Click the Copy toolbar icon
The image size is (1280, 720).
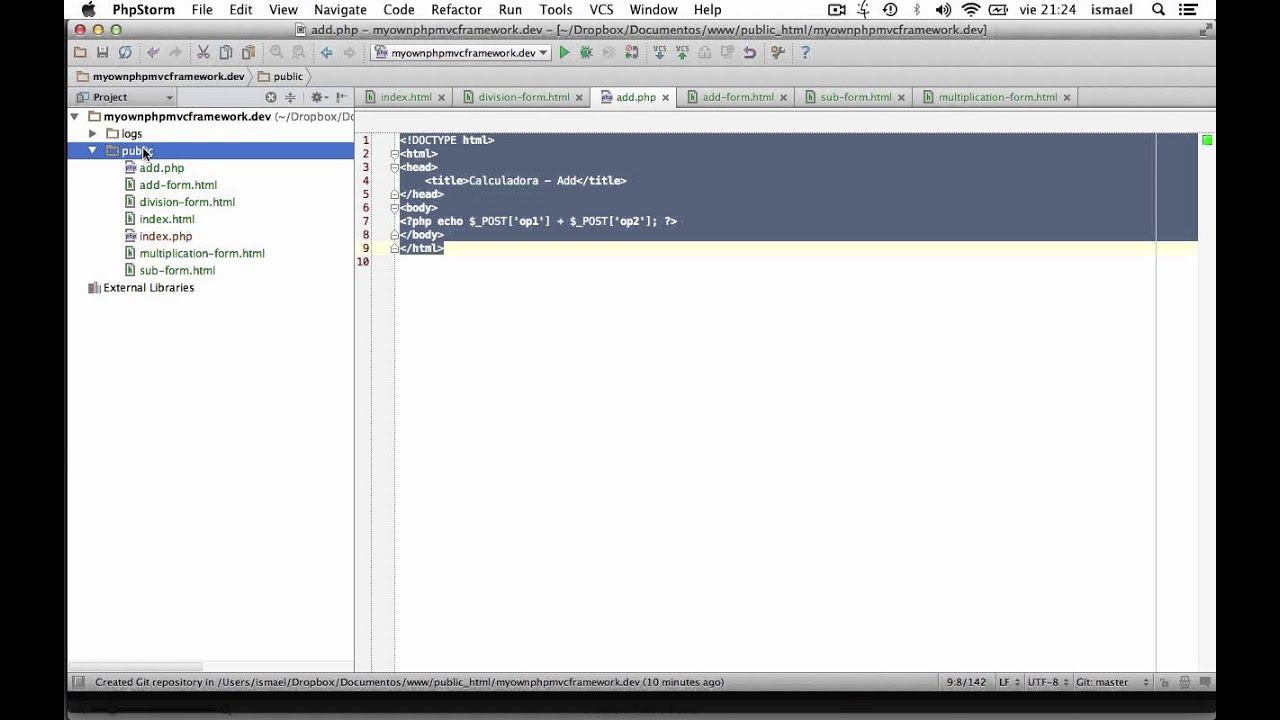tap(226, 52)
